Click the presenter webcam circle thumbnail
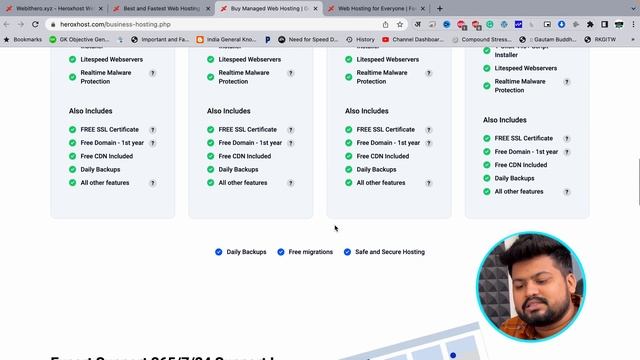 [531, 287]
